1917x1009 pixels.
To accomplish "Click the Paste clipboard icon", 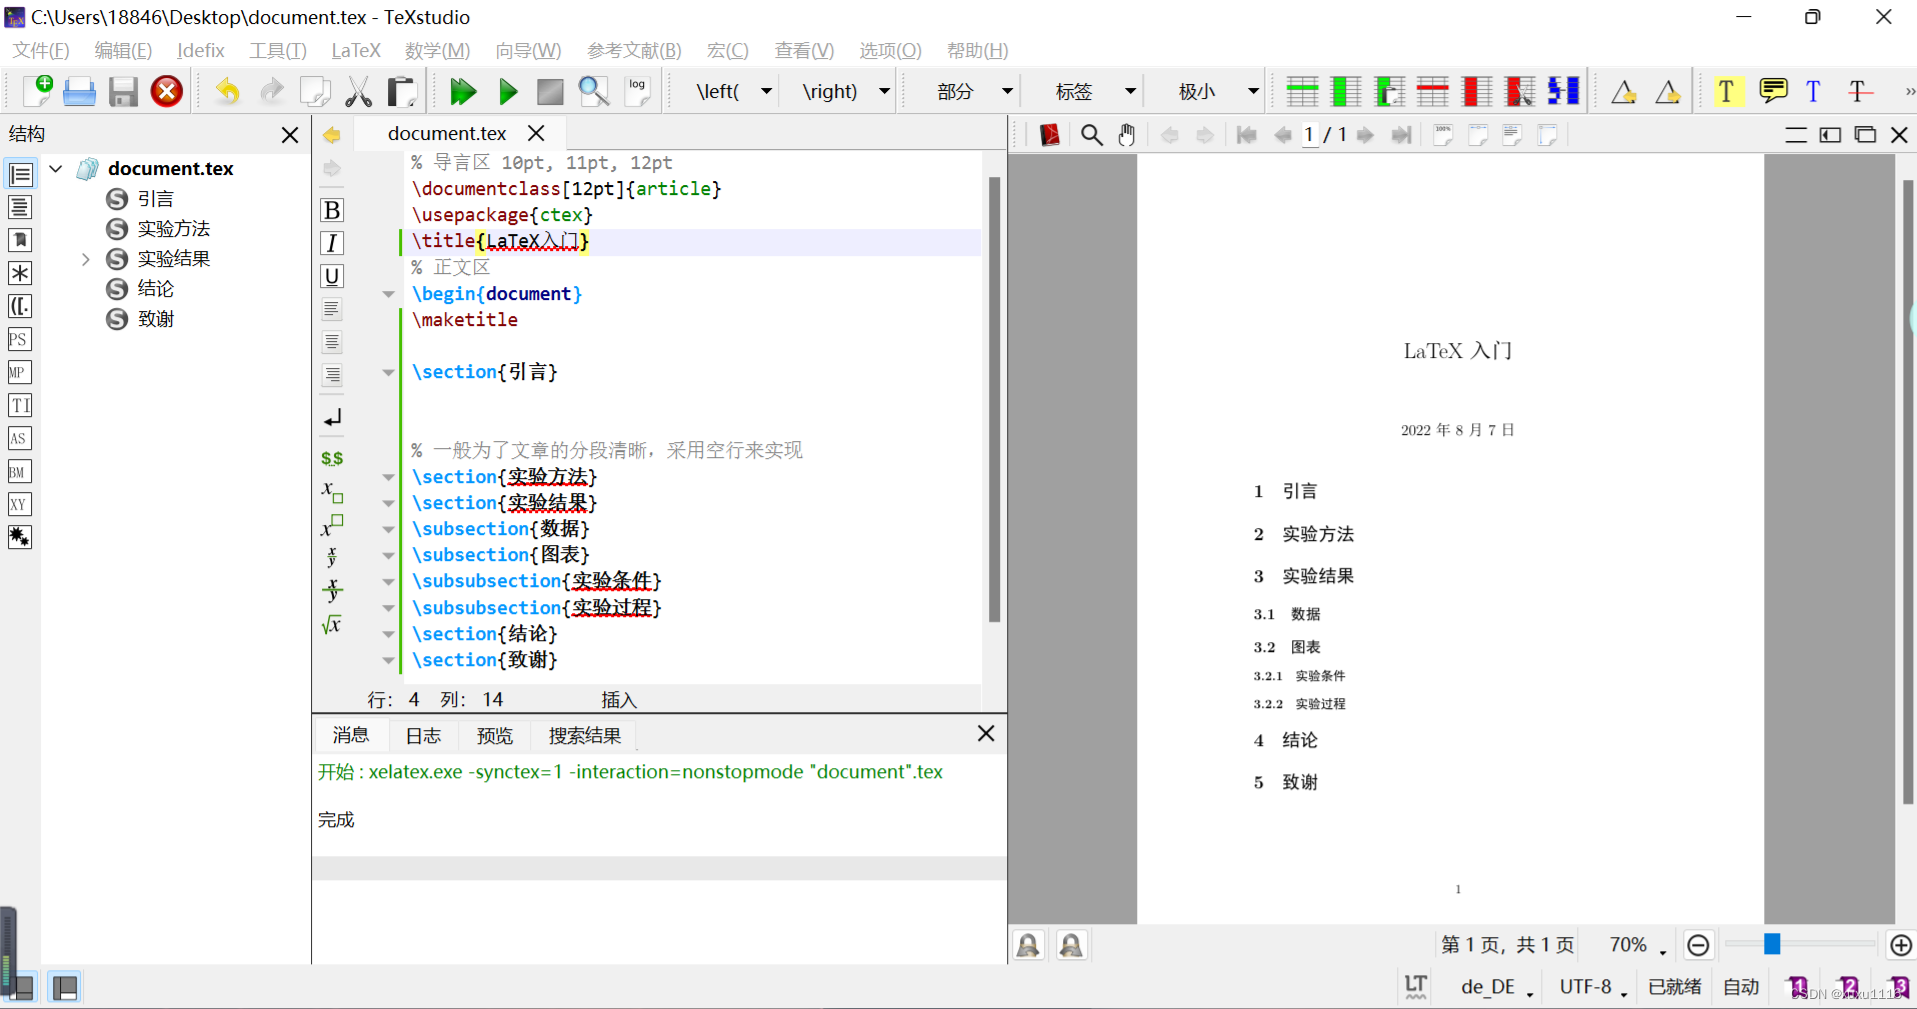I will point(402,91).
